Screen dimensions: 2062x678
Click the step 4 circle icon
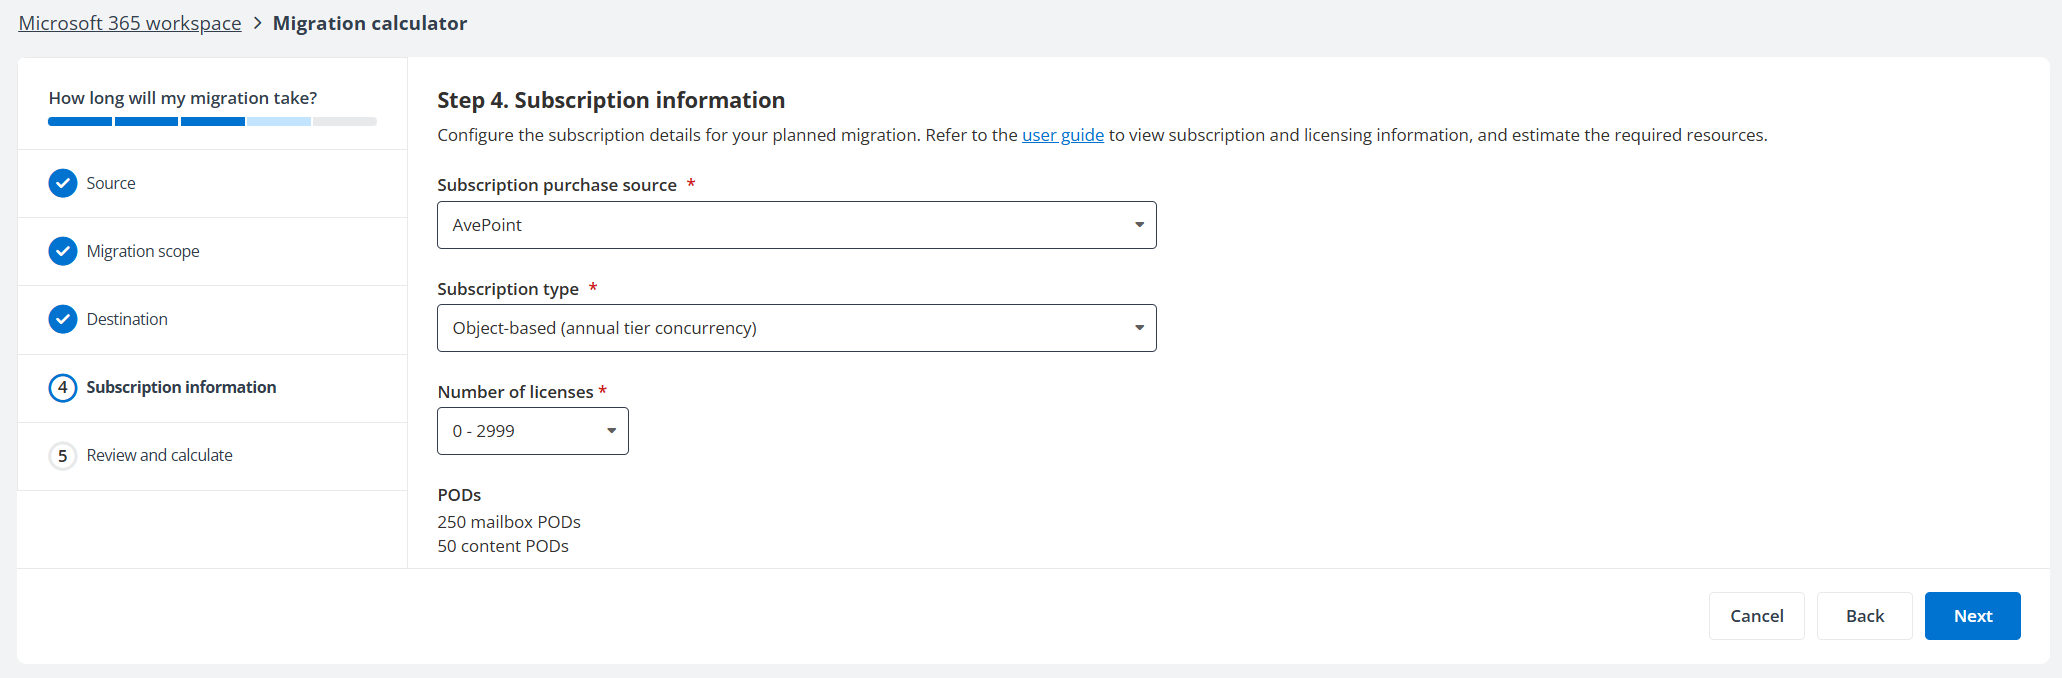pyautogui.click(x=62, y=387)
